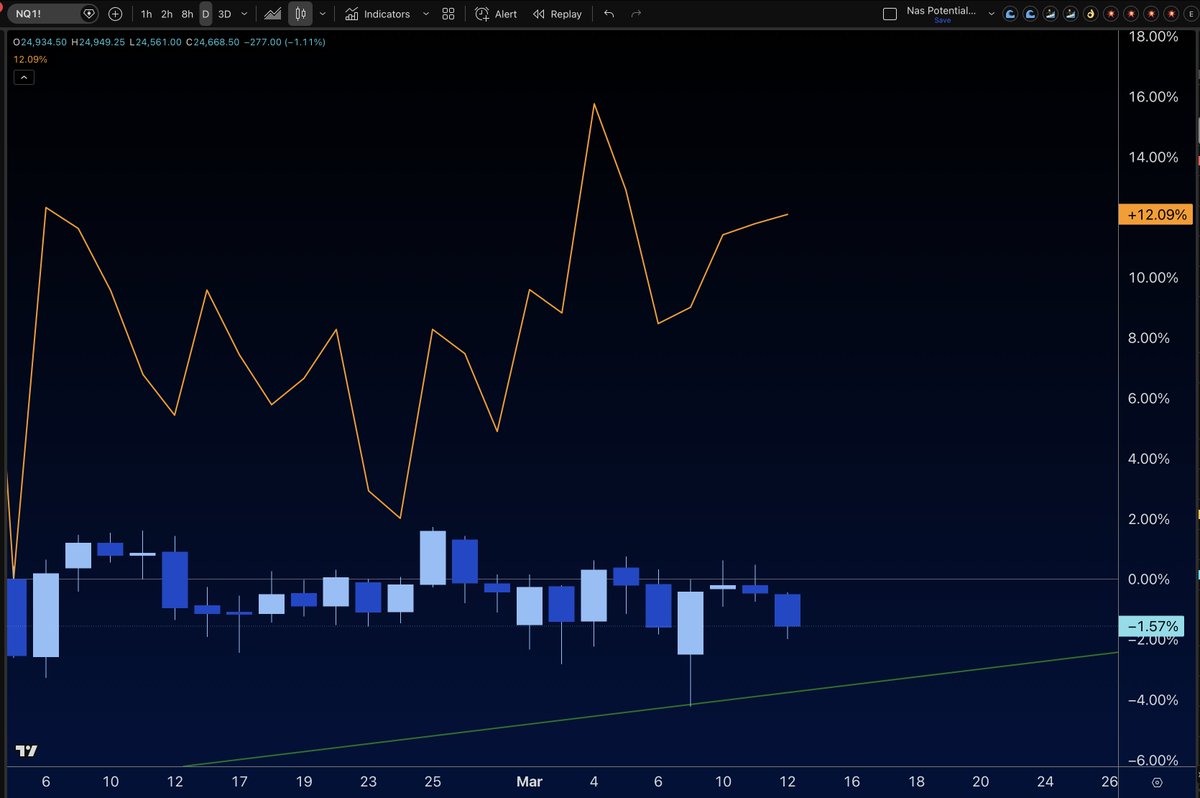Click the 19 date label on time axis
This screenshot has height=798, width=1200.
(x=304, y=782)
